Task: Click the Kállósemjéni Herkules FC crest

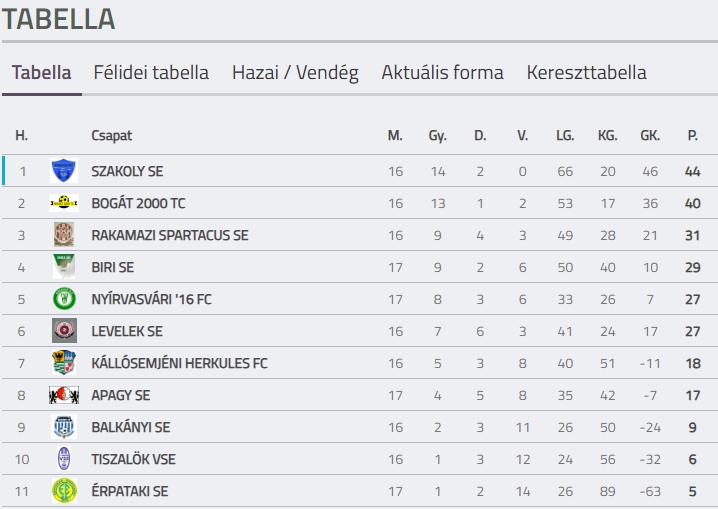Action: pos(64,363)
